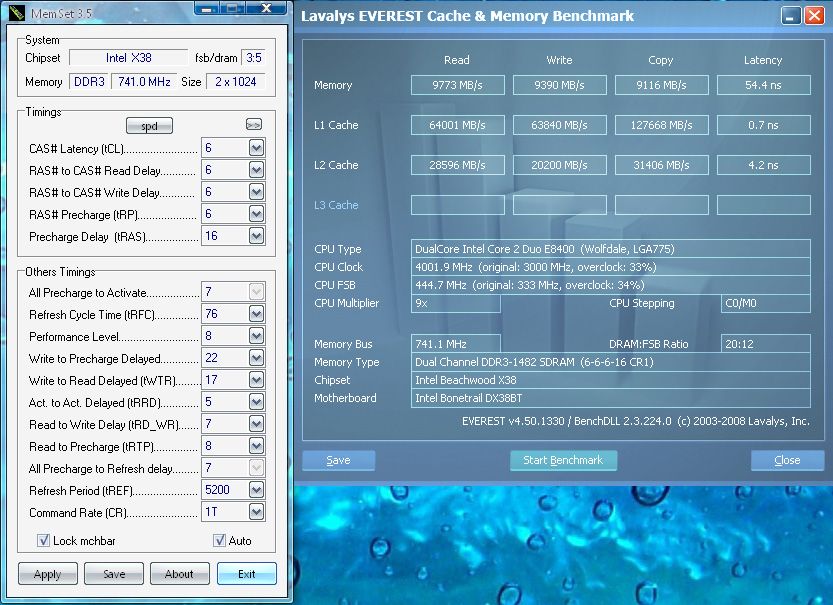Open Write to Read Delayed (tWTR) dropdown
This screenshot has width=833, height=605.
pos(257,380)
